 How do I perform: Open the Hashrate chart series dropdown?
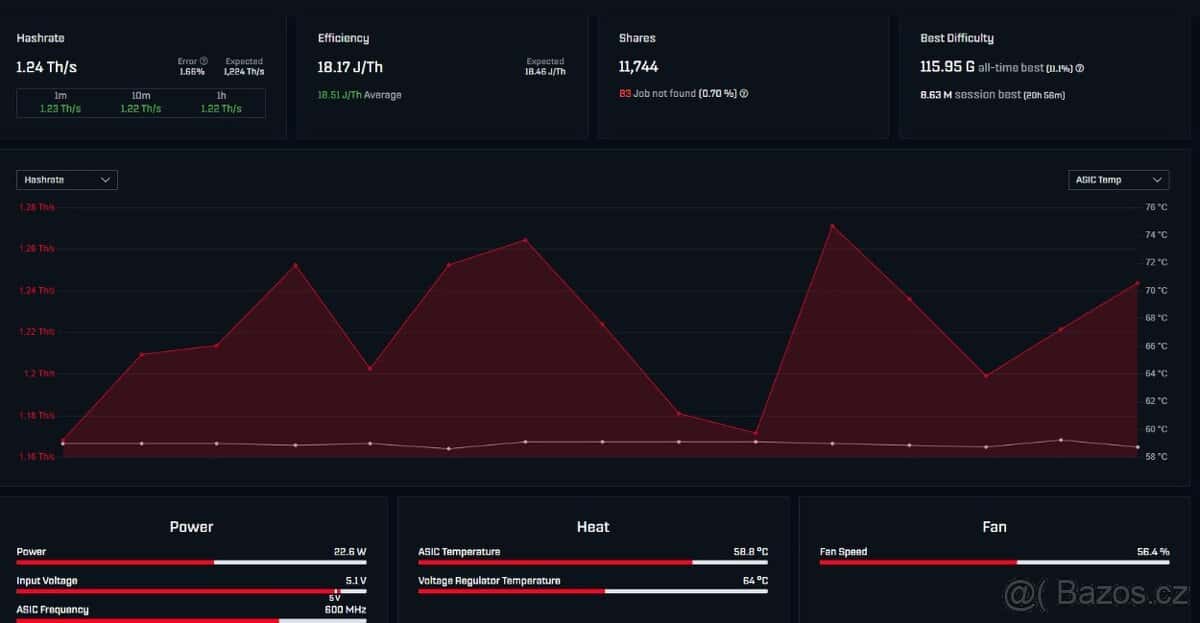point(67,180)
